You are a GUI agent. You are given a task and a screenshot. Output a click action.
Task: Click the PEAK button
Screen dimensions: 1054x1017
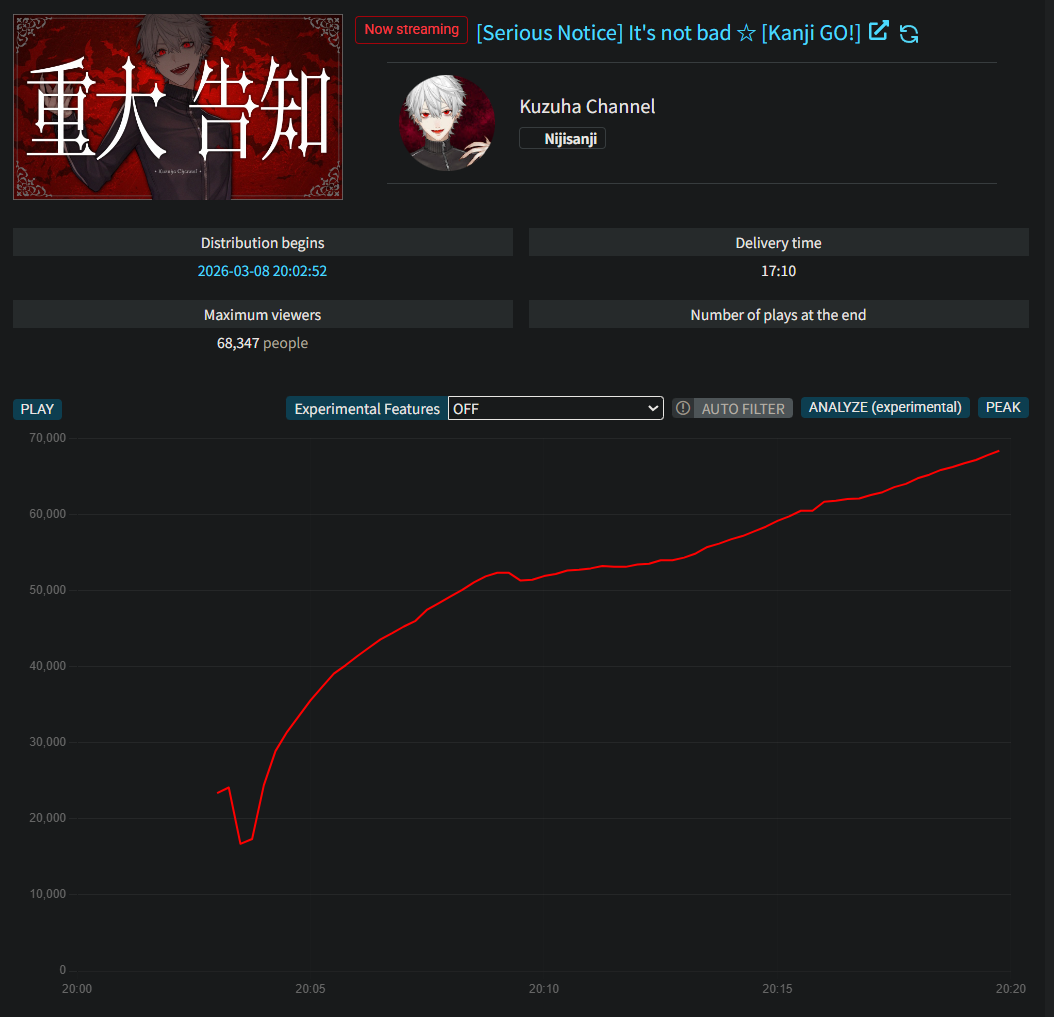[1003, 407]
